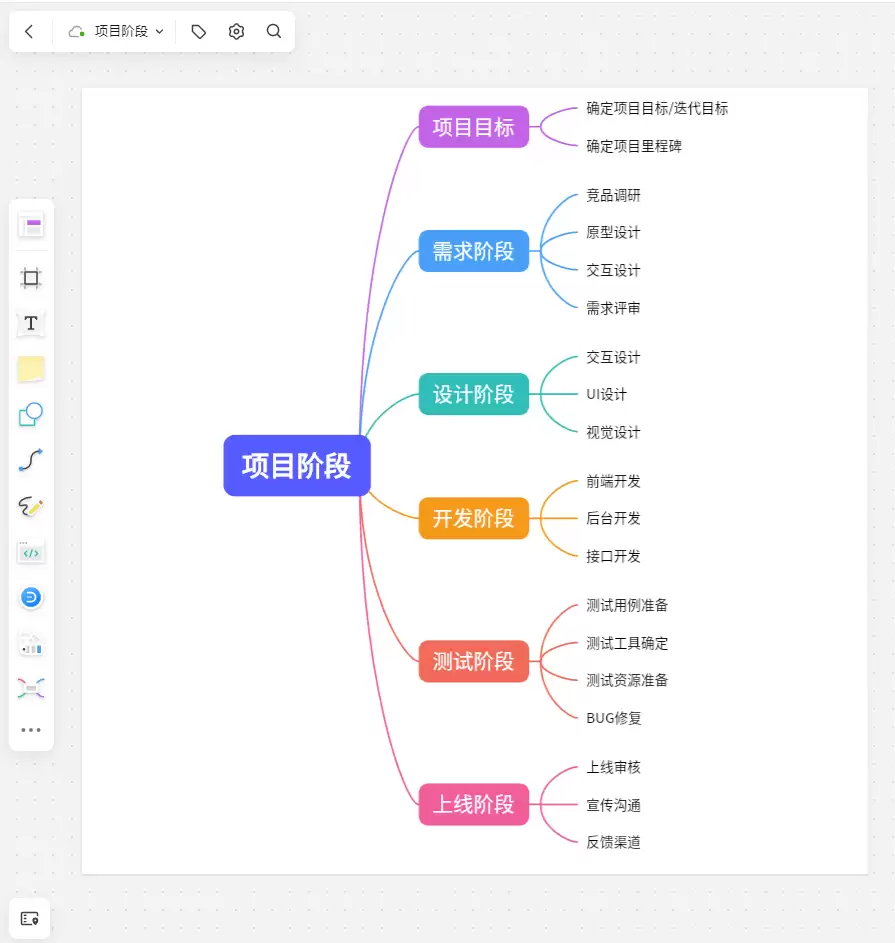Select the central 项目阶段 node
895x943 pixels.
click(297, 465)
